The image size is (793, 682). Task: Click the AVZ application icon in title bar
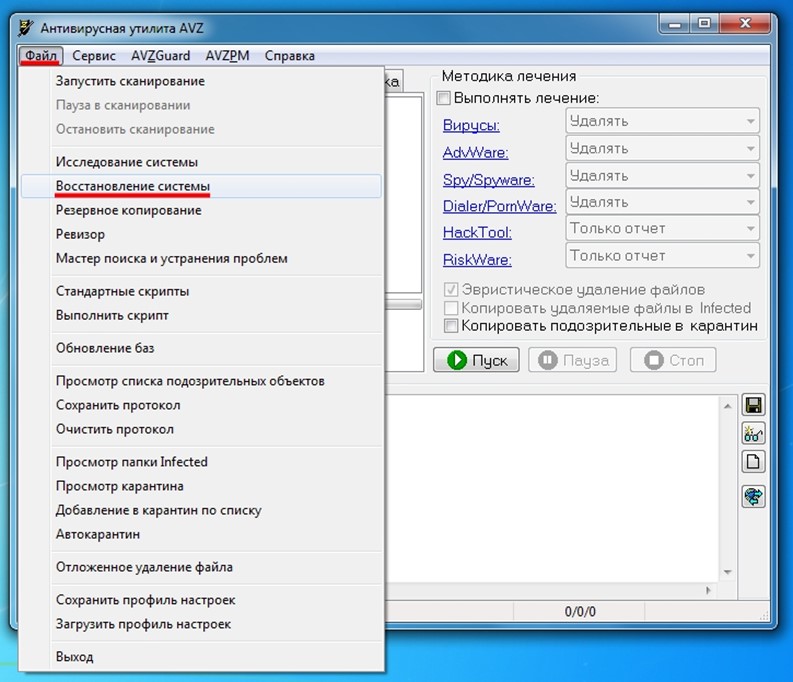tap(26, 28)
